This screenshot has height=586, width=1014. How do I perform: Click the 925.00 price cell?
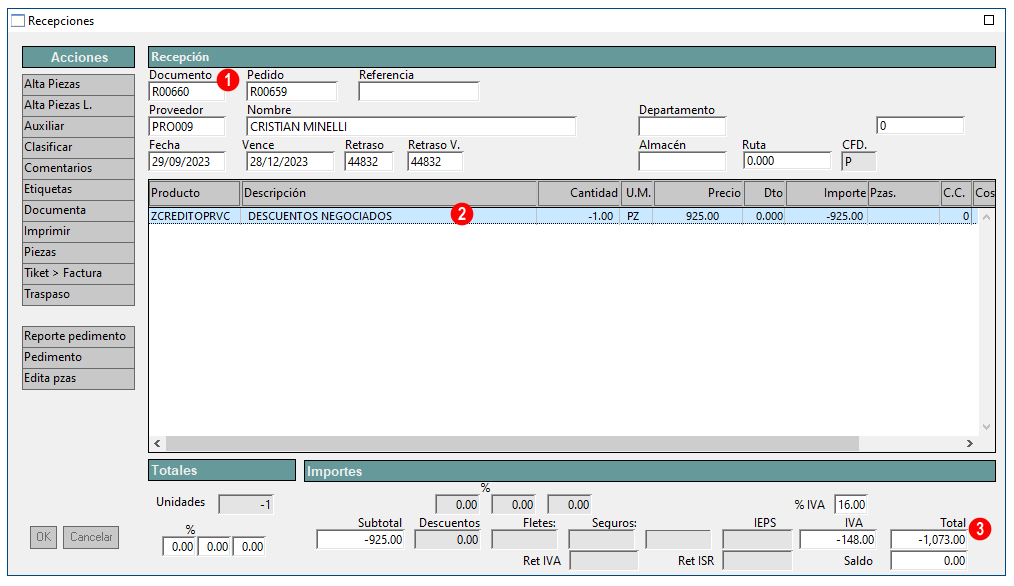tap(698, 216)
